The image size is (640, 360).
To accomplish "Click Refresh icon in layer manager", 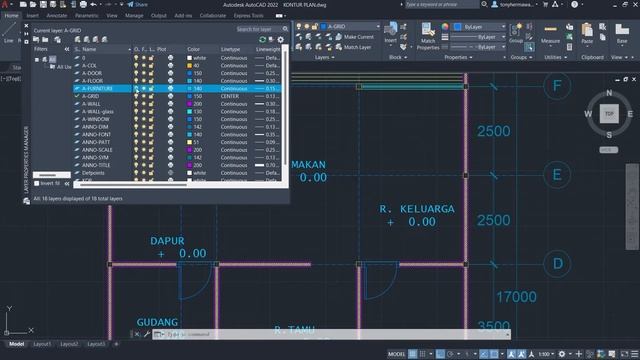I will 262,40.
